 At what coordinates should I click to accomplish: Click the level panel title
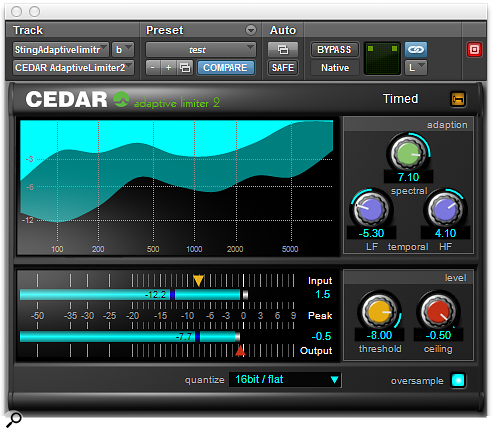click(456, 278)
